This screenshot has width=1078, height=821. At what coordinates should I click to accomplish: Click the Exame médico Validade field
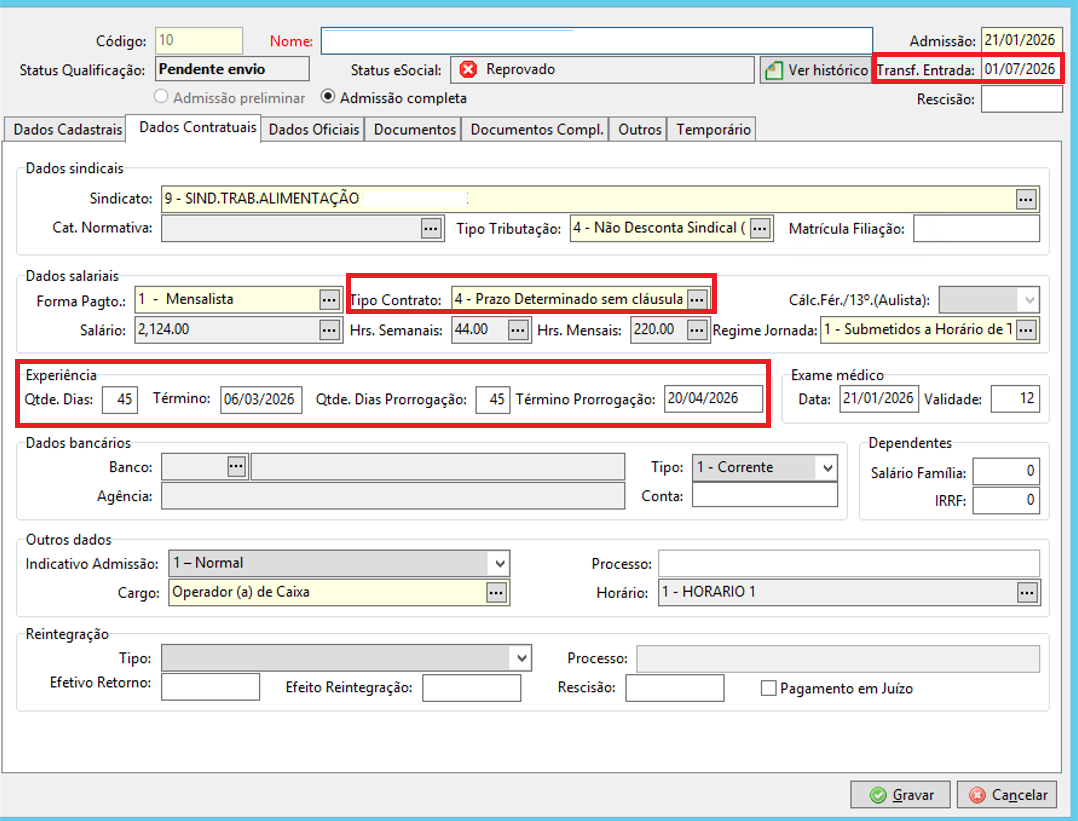(x=1015, y=399)
